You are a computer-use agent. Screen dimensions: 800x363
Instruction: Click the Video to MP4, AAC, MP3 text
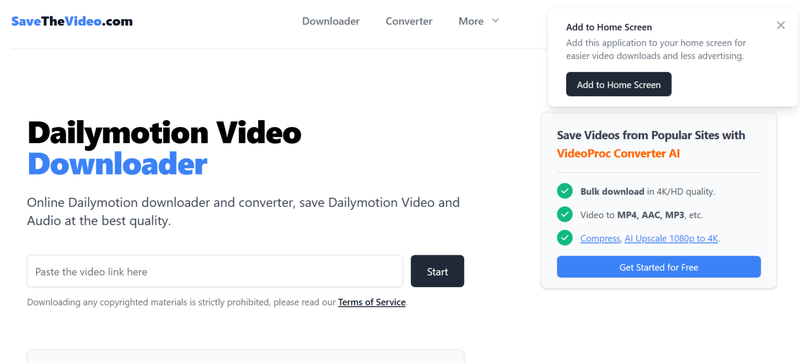pos(641,215)
